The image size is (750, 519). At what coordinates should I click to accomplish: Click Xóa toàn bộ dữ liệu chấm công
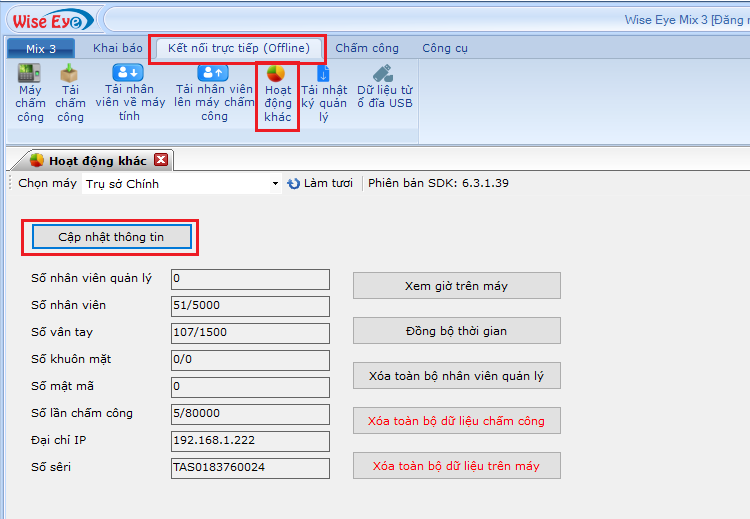click(456, 421)
